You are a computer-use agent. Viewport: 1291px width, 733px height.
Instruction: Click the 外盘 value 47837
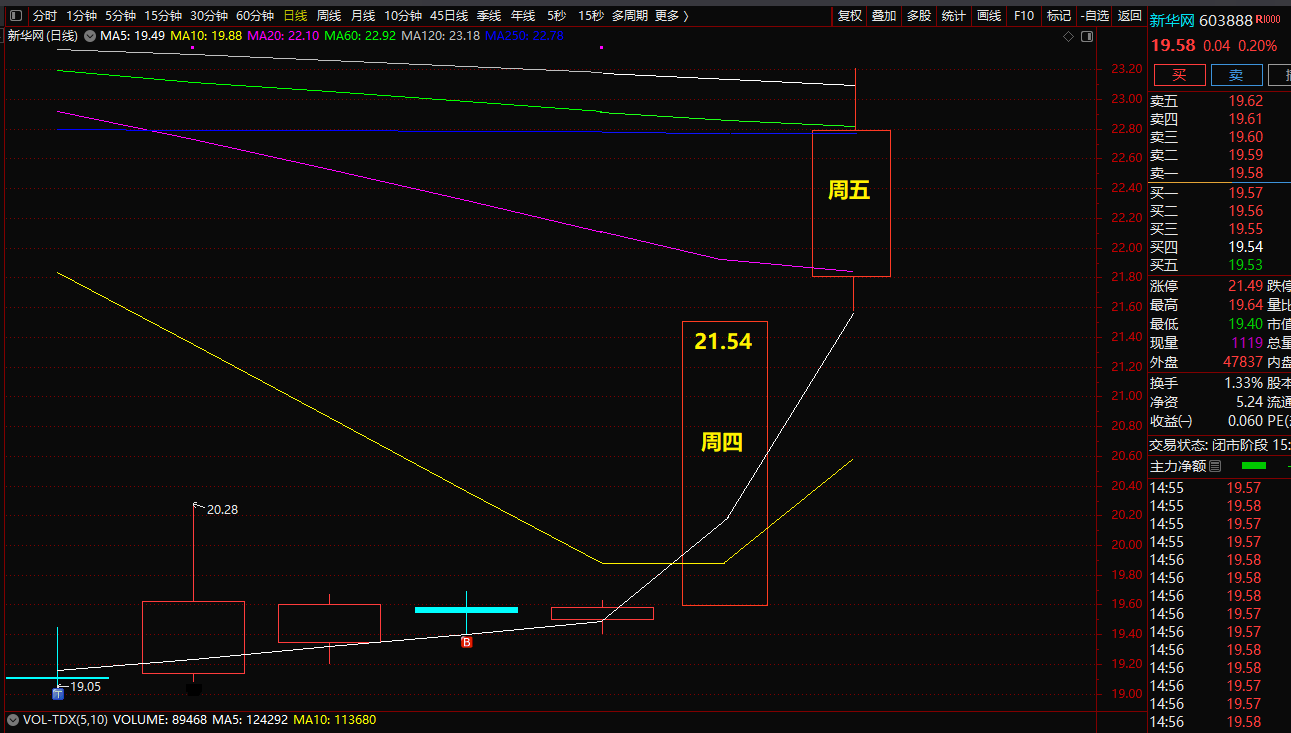tap(1243, 362)
